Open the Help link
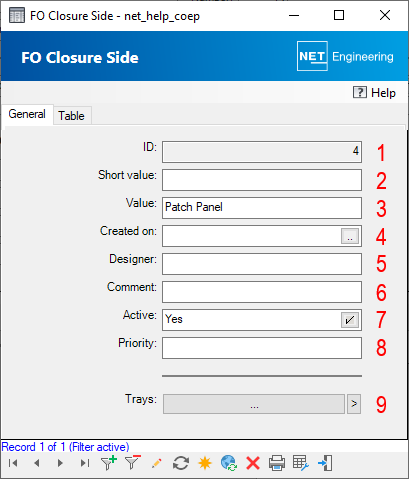Viewport: 409px width, 479px height. pyautogui.click(x=374, y=92)
